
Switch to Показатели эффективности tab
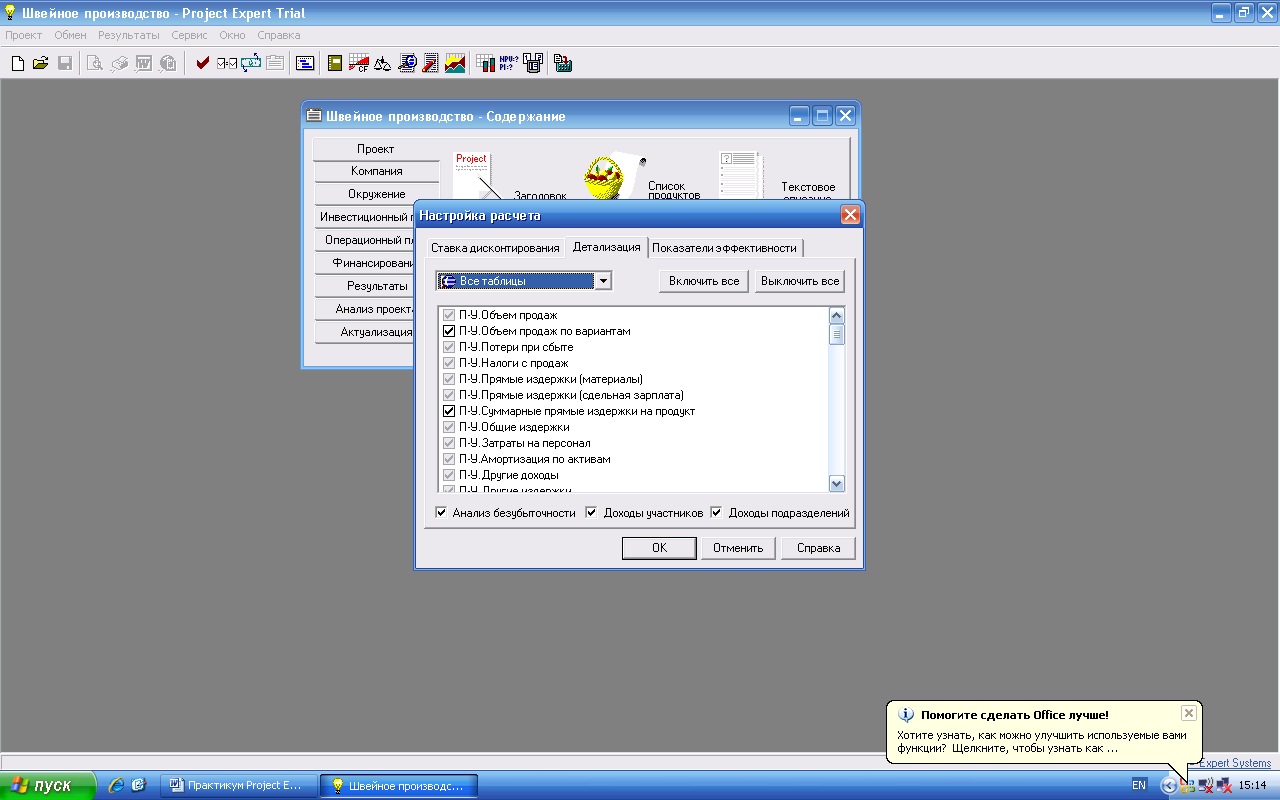(x=725, y=248)
